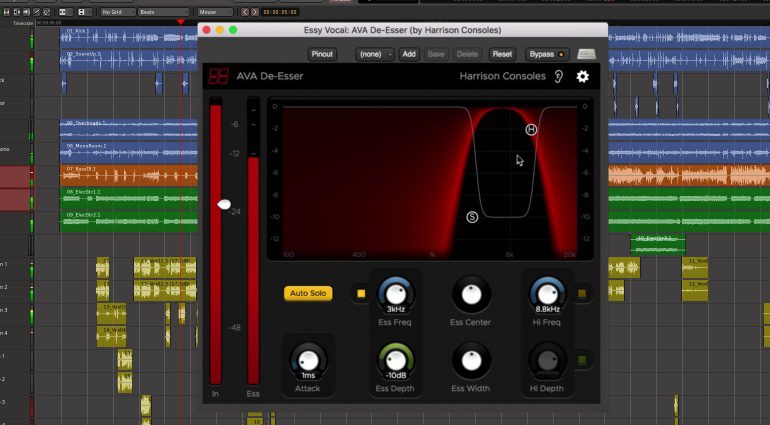Click the Add preset button

[409, 54]
